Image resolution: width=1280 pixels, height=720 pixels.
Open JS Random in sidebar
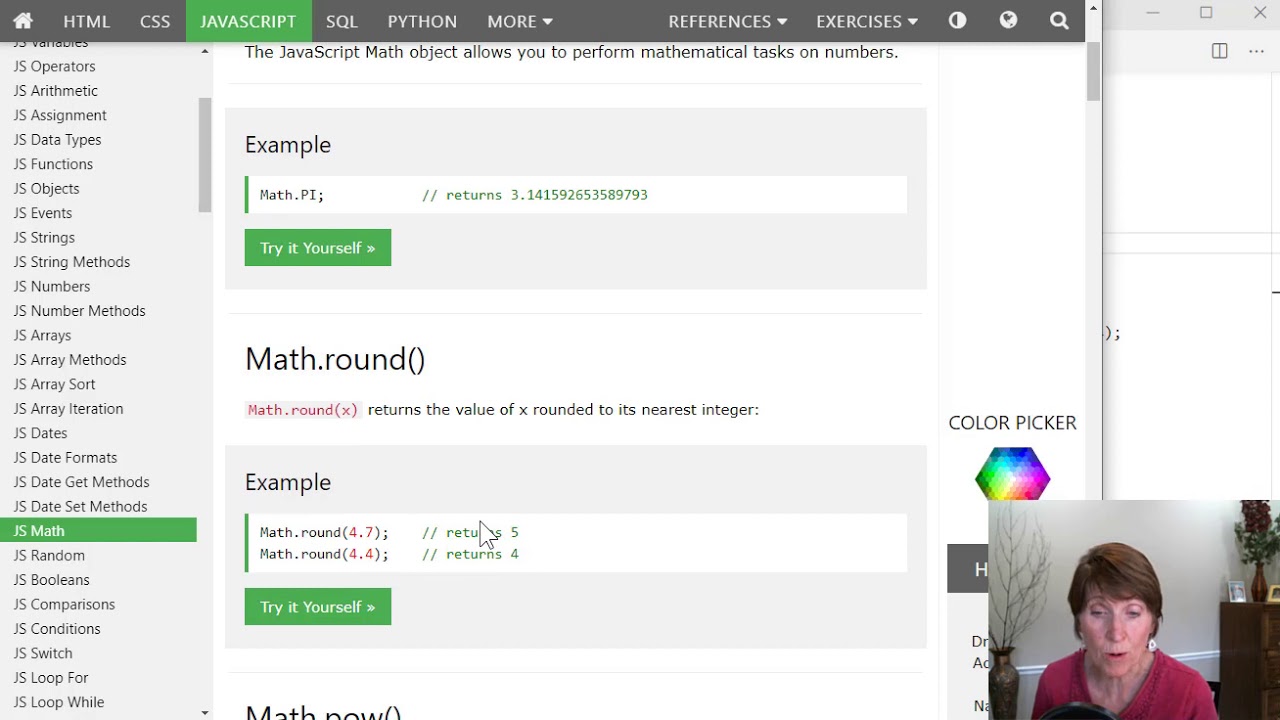pyautogui.click(x=49, y=555)
